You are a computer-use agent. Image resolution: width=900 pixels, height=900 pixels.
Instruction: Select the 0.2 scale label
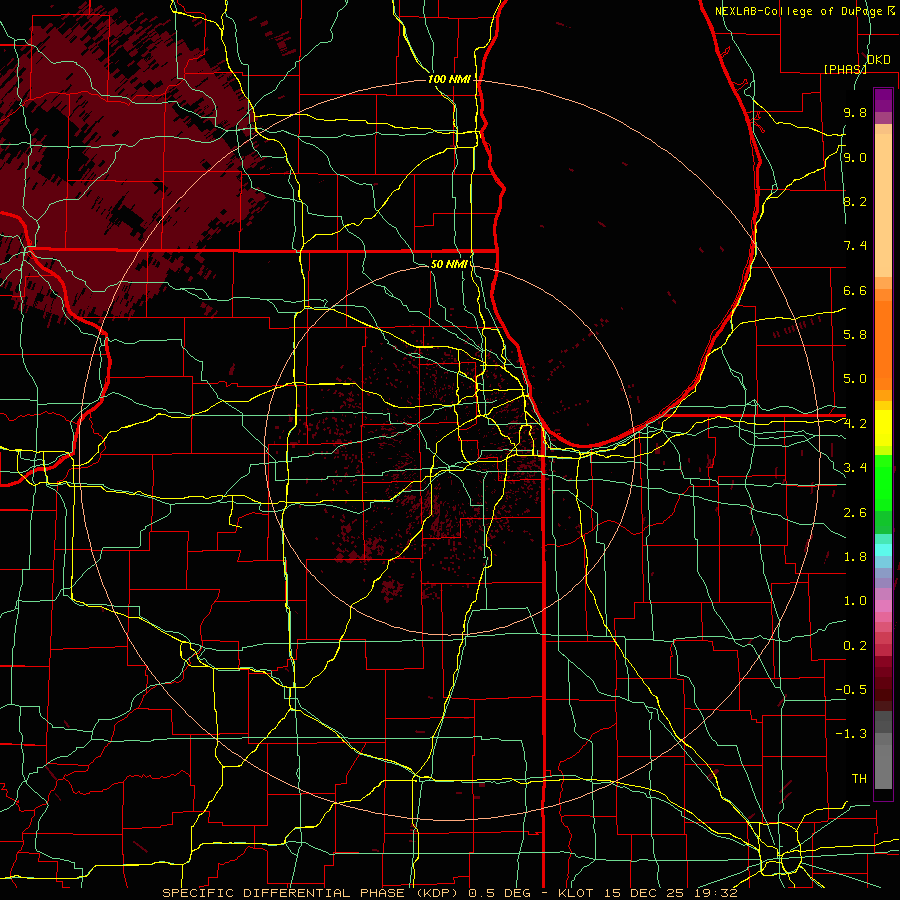pyautogui.click(x=855, y=645)
